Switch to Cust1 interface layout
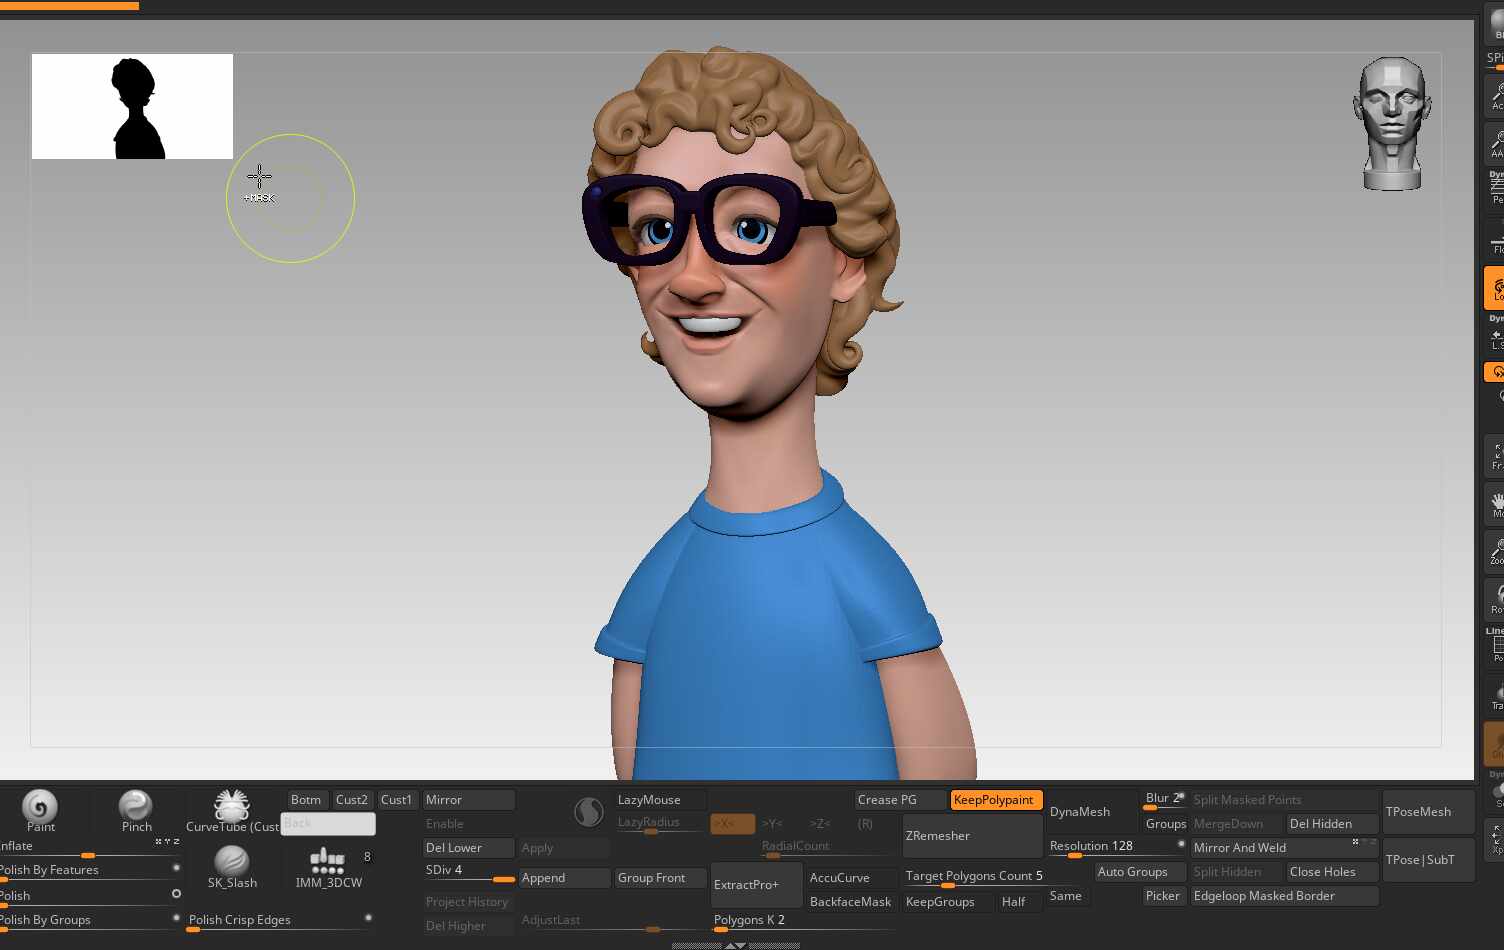The width and height of the screenshot is (1504, 950). click(396, 800)
